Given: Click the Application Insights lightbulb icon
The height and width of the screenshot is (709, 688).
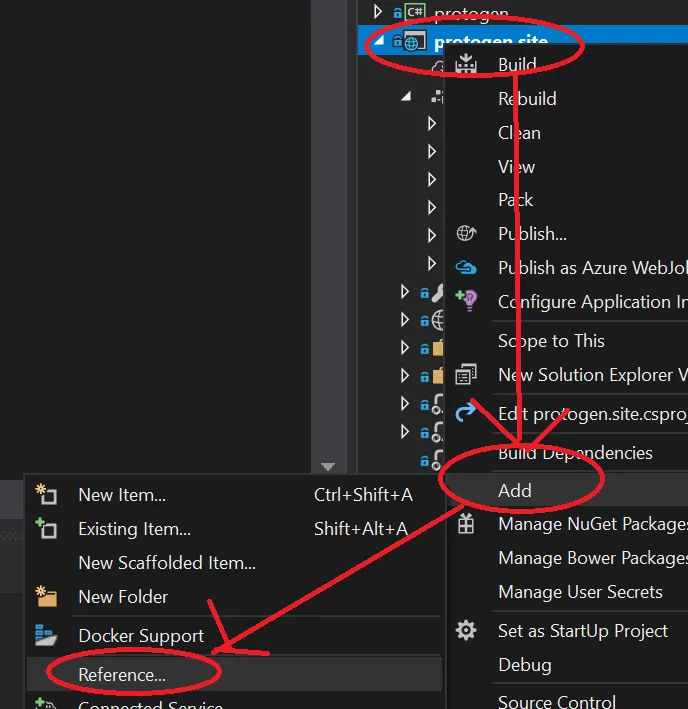Looking at the screenshot, I should click(467, 301).
